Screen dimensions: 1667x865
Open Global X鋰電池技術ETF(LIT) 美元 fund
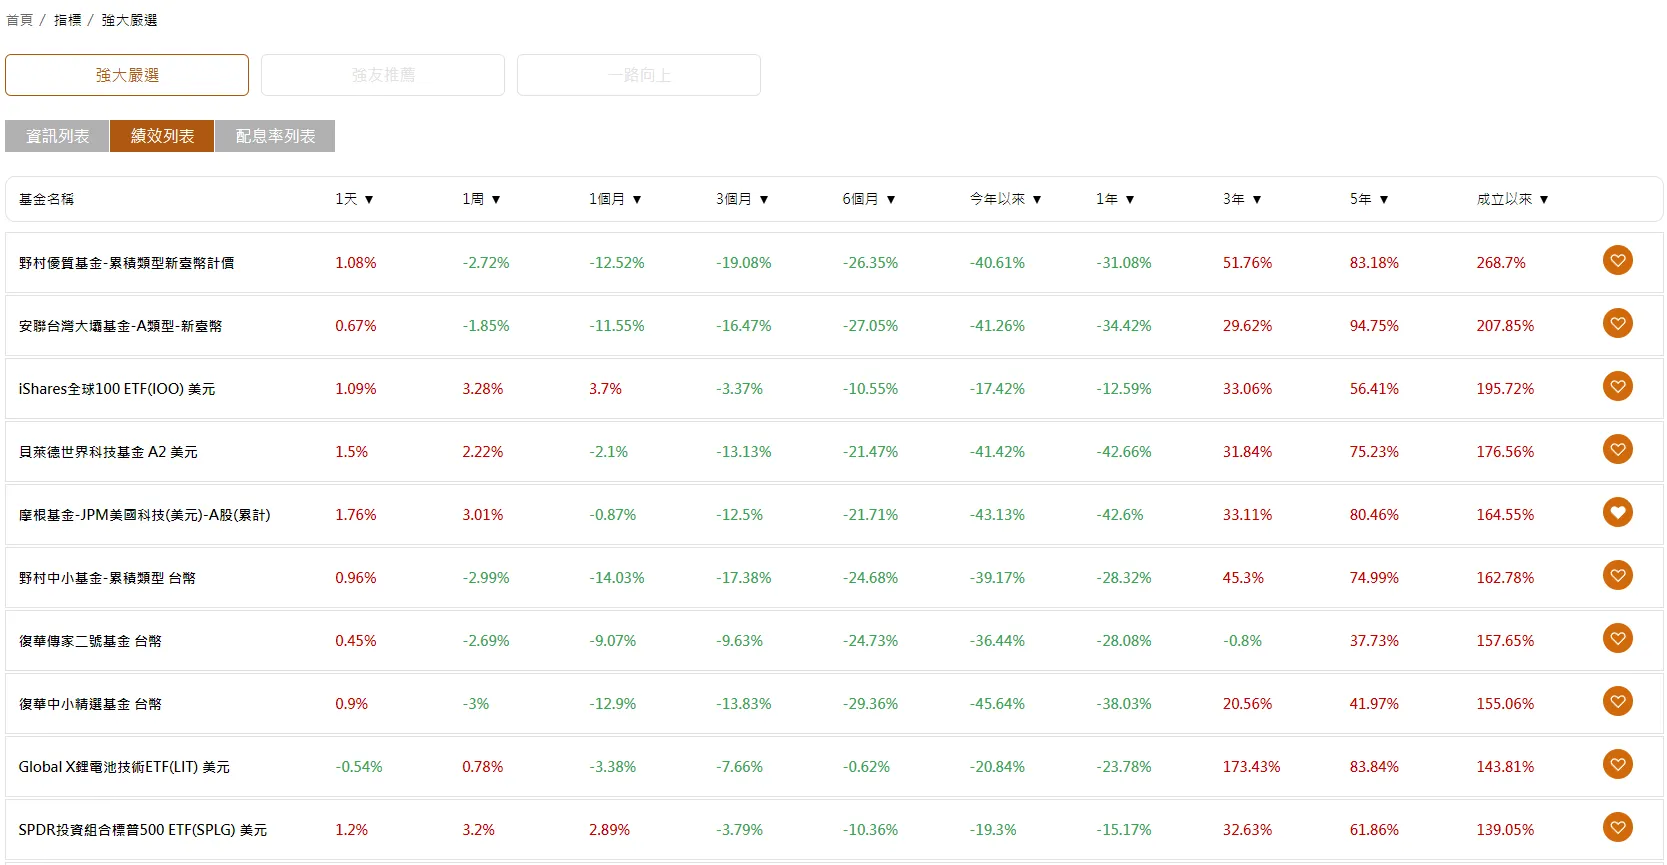124,767
